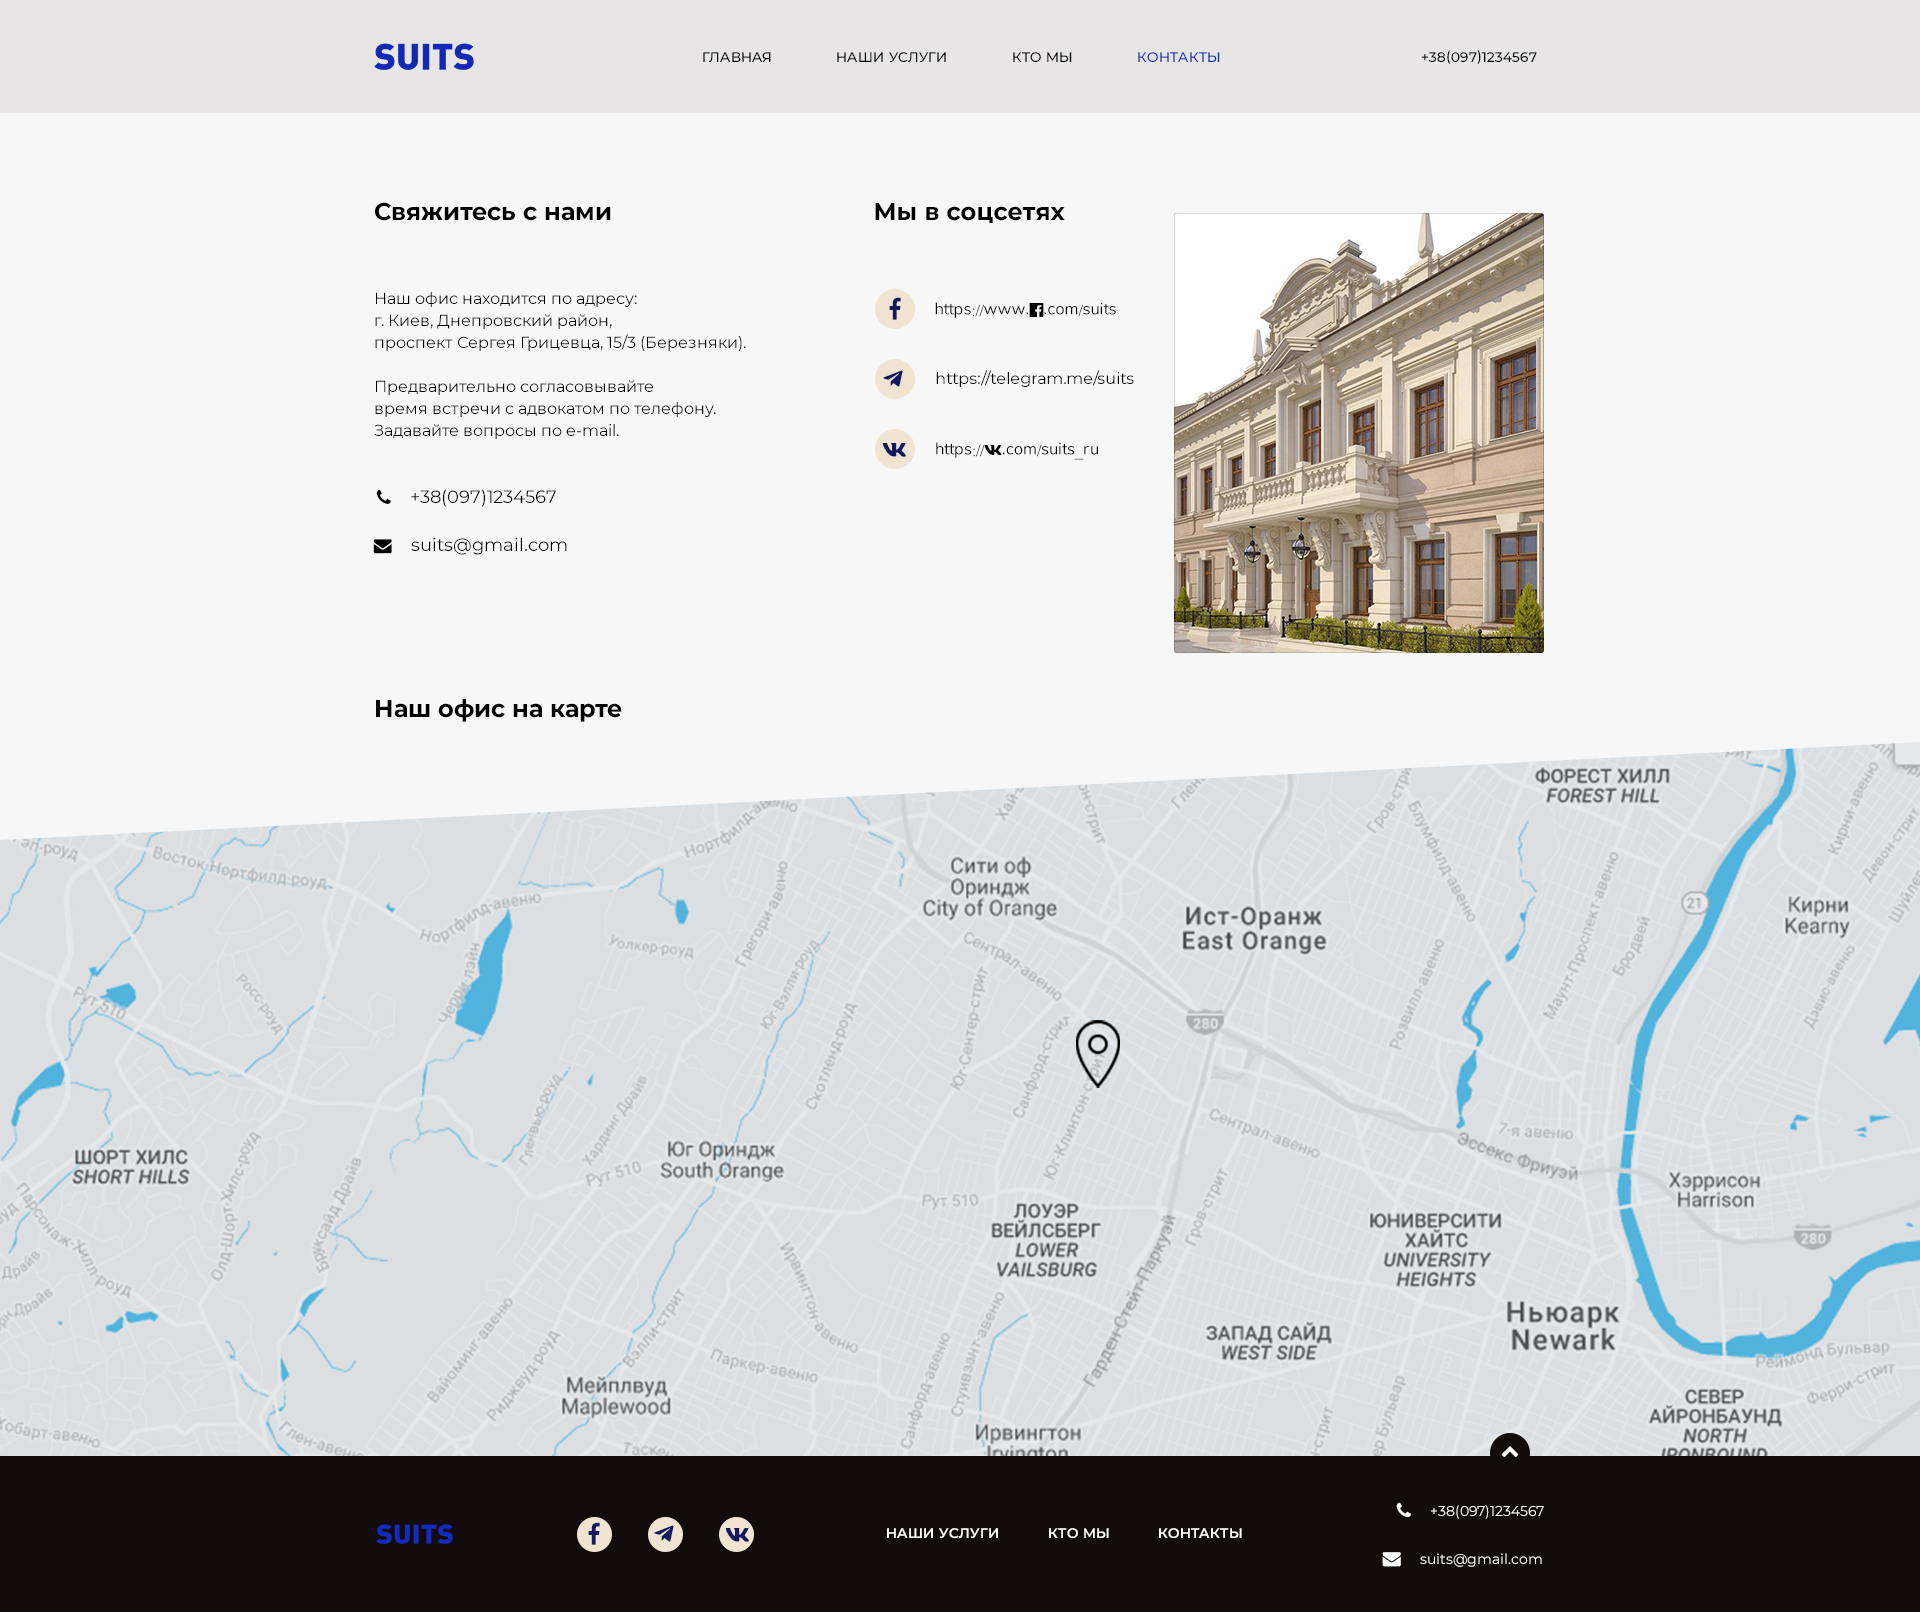Viewport: 1920px width, 1612px height.
Task: Follow the https://telegram.me/suits link
Action: click(1034, 378)
